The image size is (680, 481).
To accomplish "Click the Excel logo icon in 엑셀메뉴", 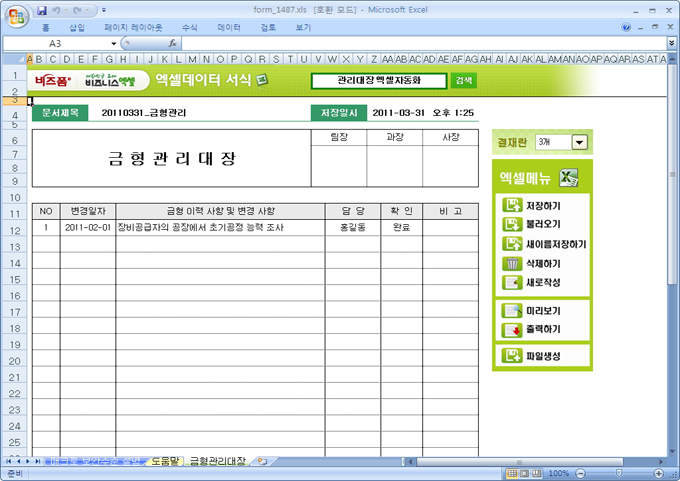I will [568, 178].
